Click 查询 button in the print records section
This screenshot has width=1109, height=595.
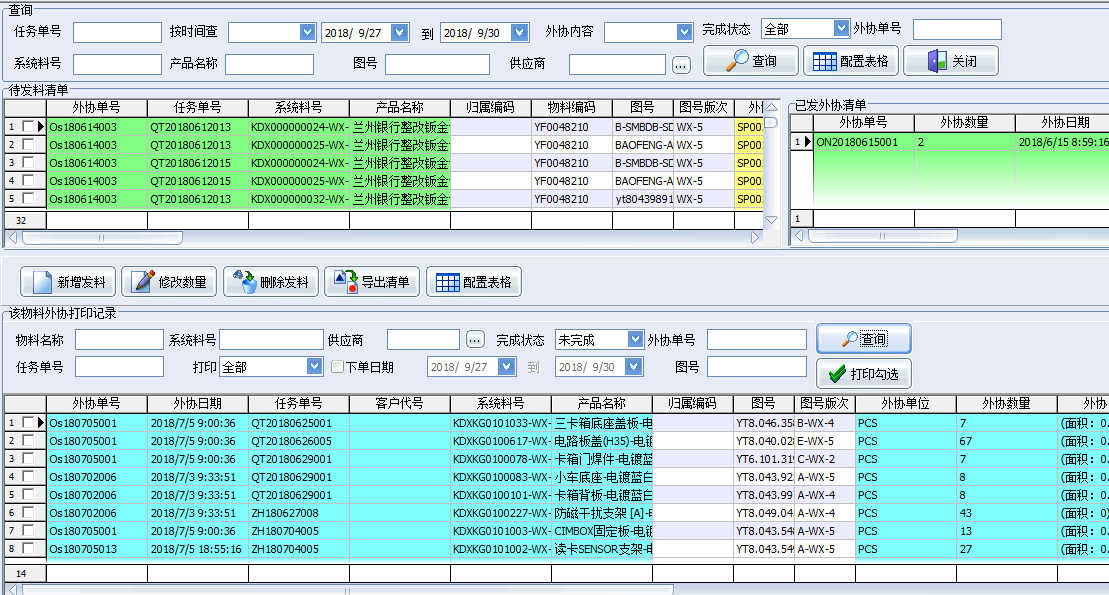[864, 339]
